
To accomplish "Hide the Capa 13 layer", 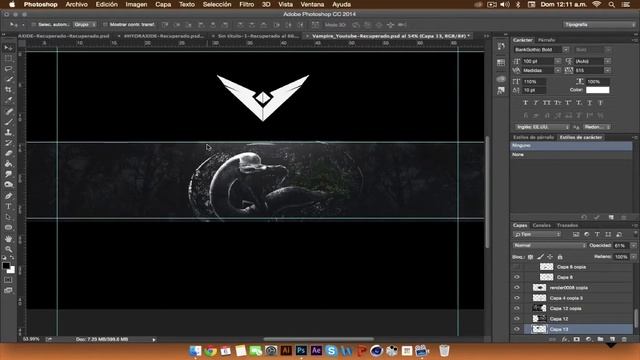I will pyautogui.click(x=517, y=329).
